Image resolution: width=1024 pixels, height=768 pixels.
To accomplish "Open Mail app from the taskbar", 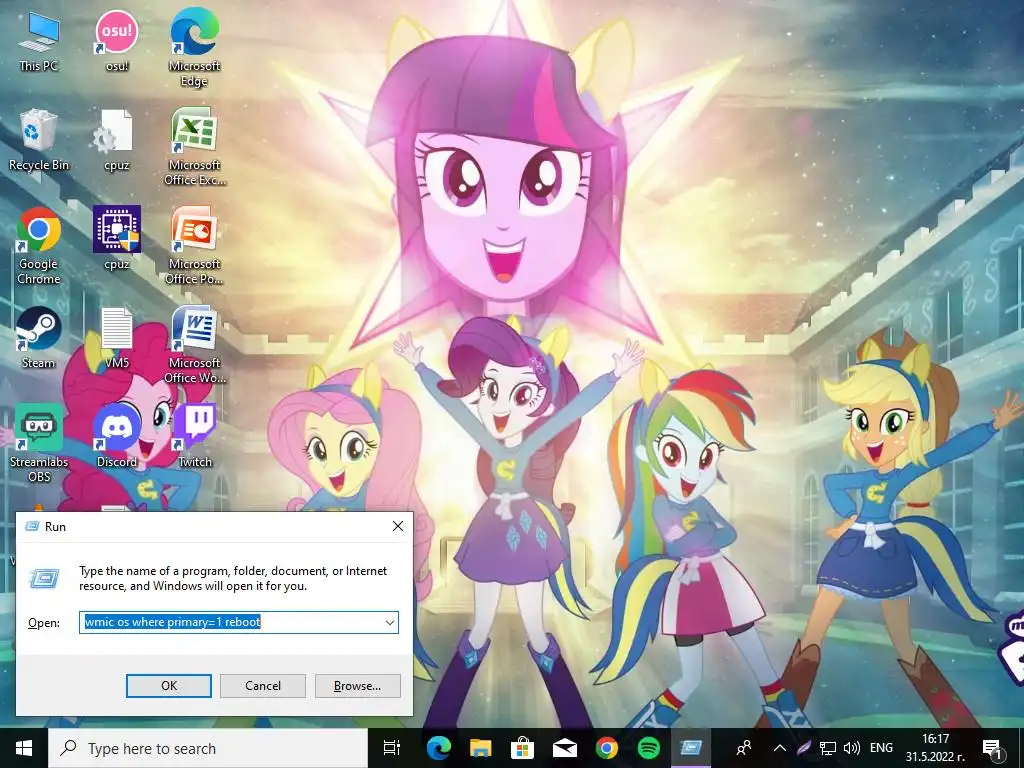I will tap(564, 748).
